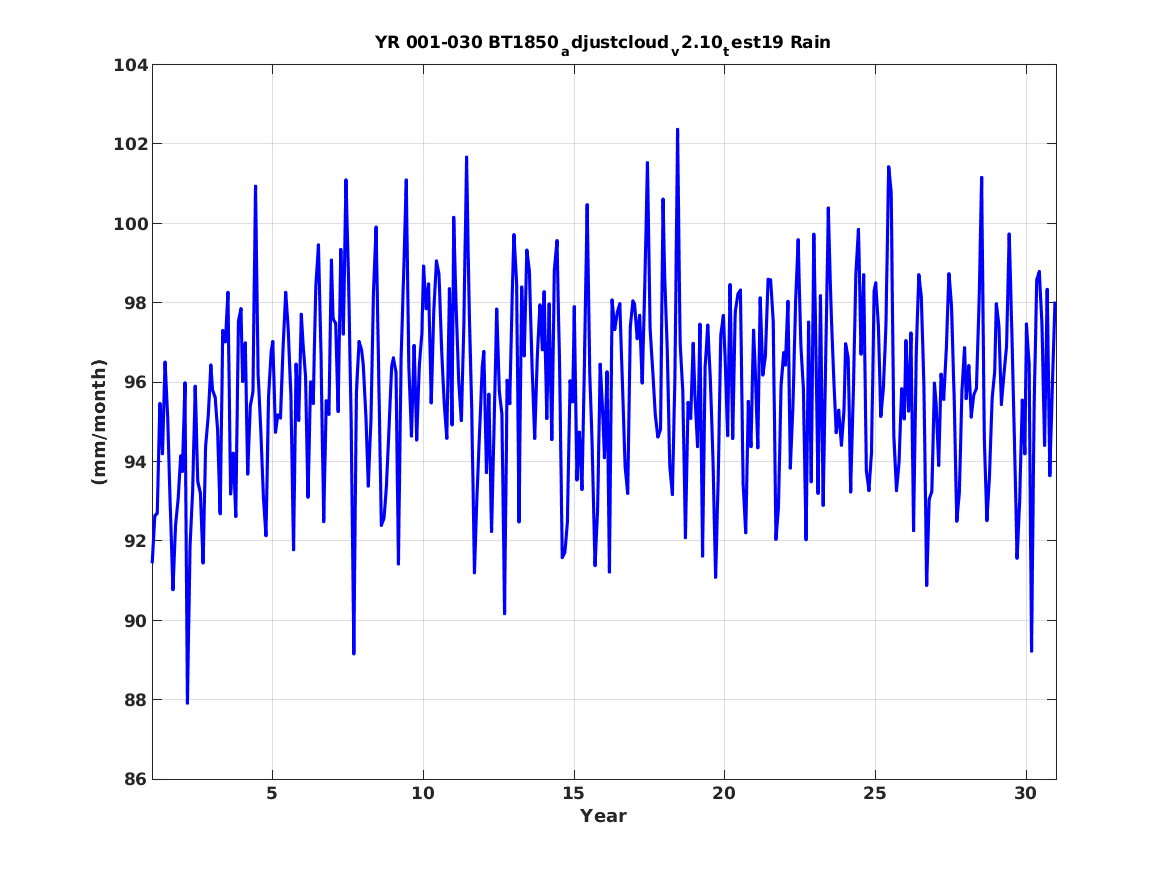
Task: Click y-axis tick label 86
Action: [x=135, y=779]
